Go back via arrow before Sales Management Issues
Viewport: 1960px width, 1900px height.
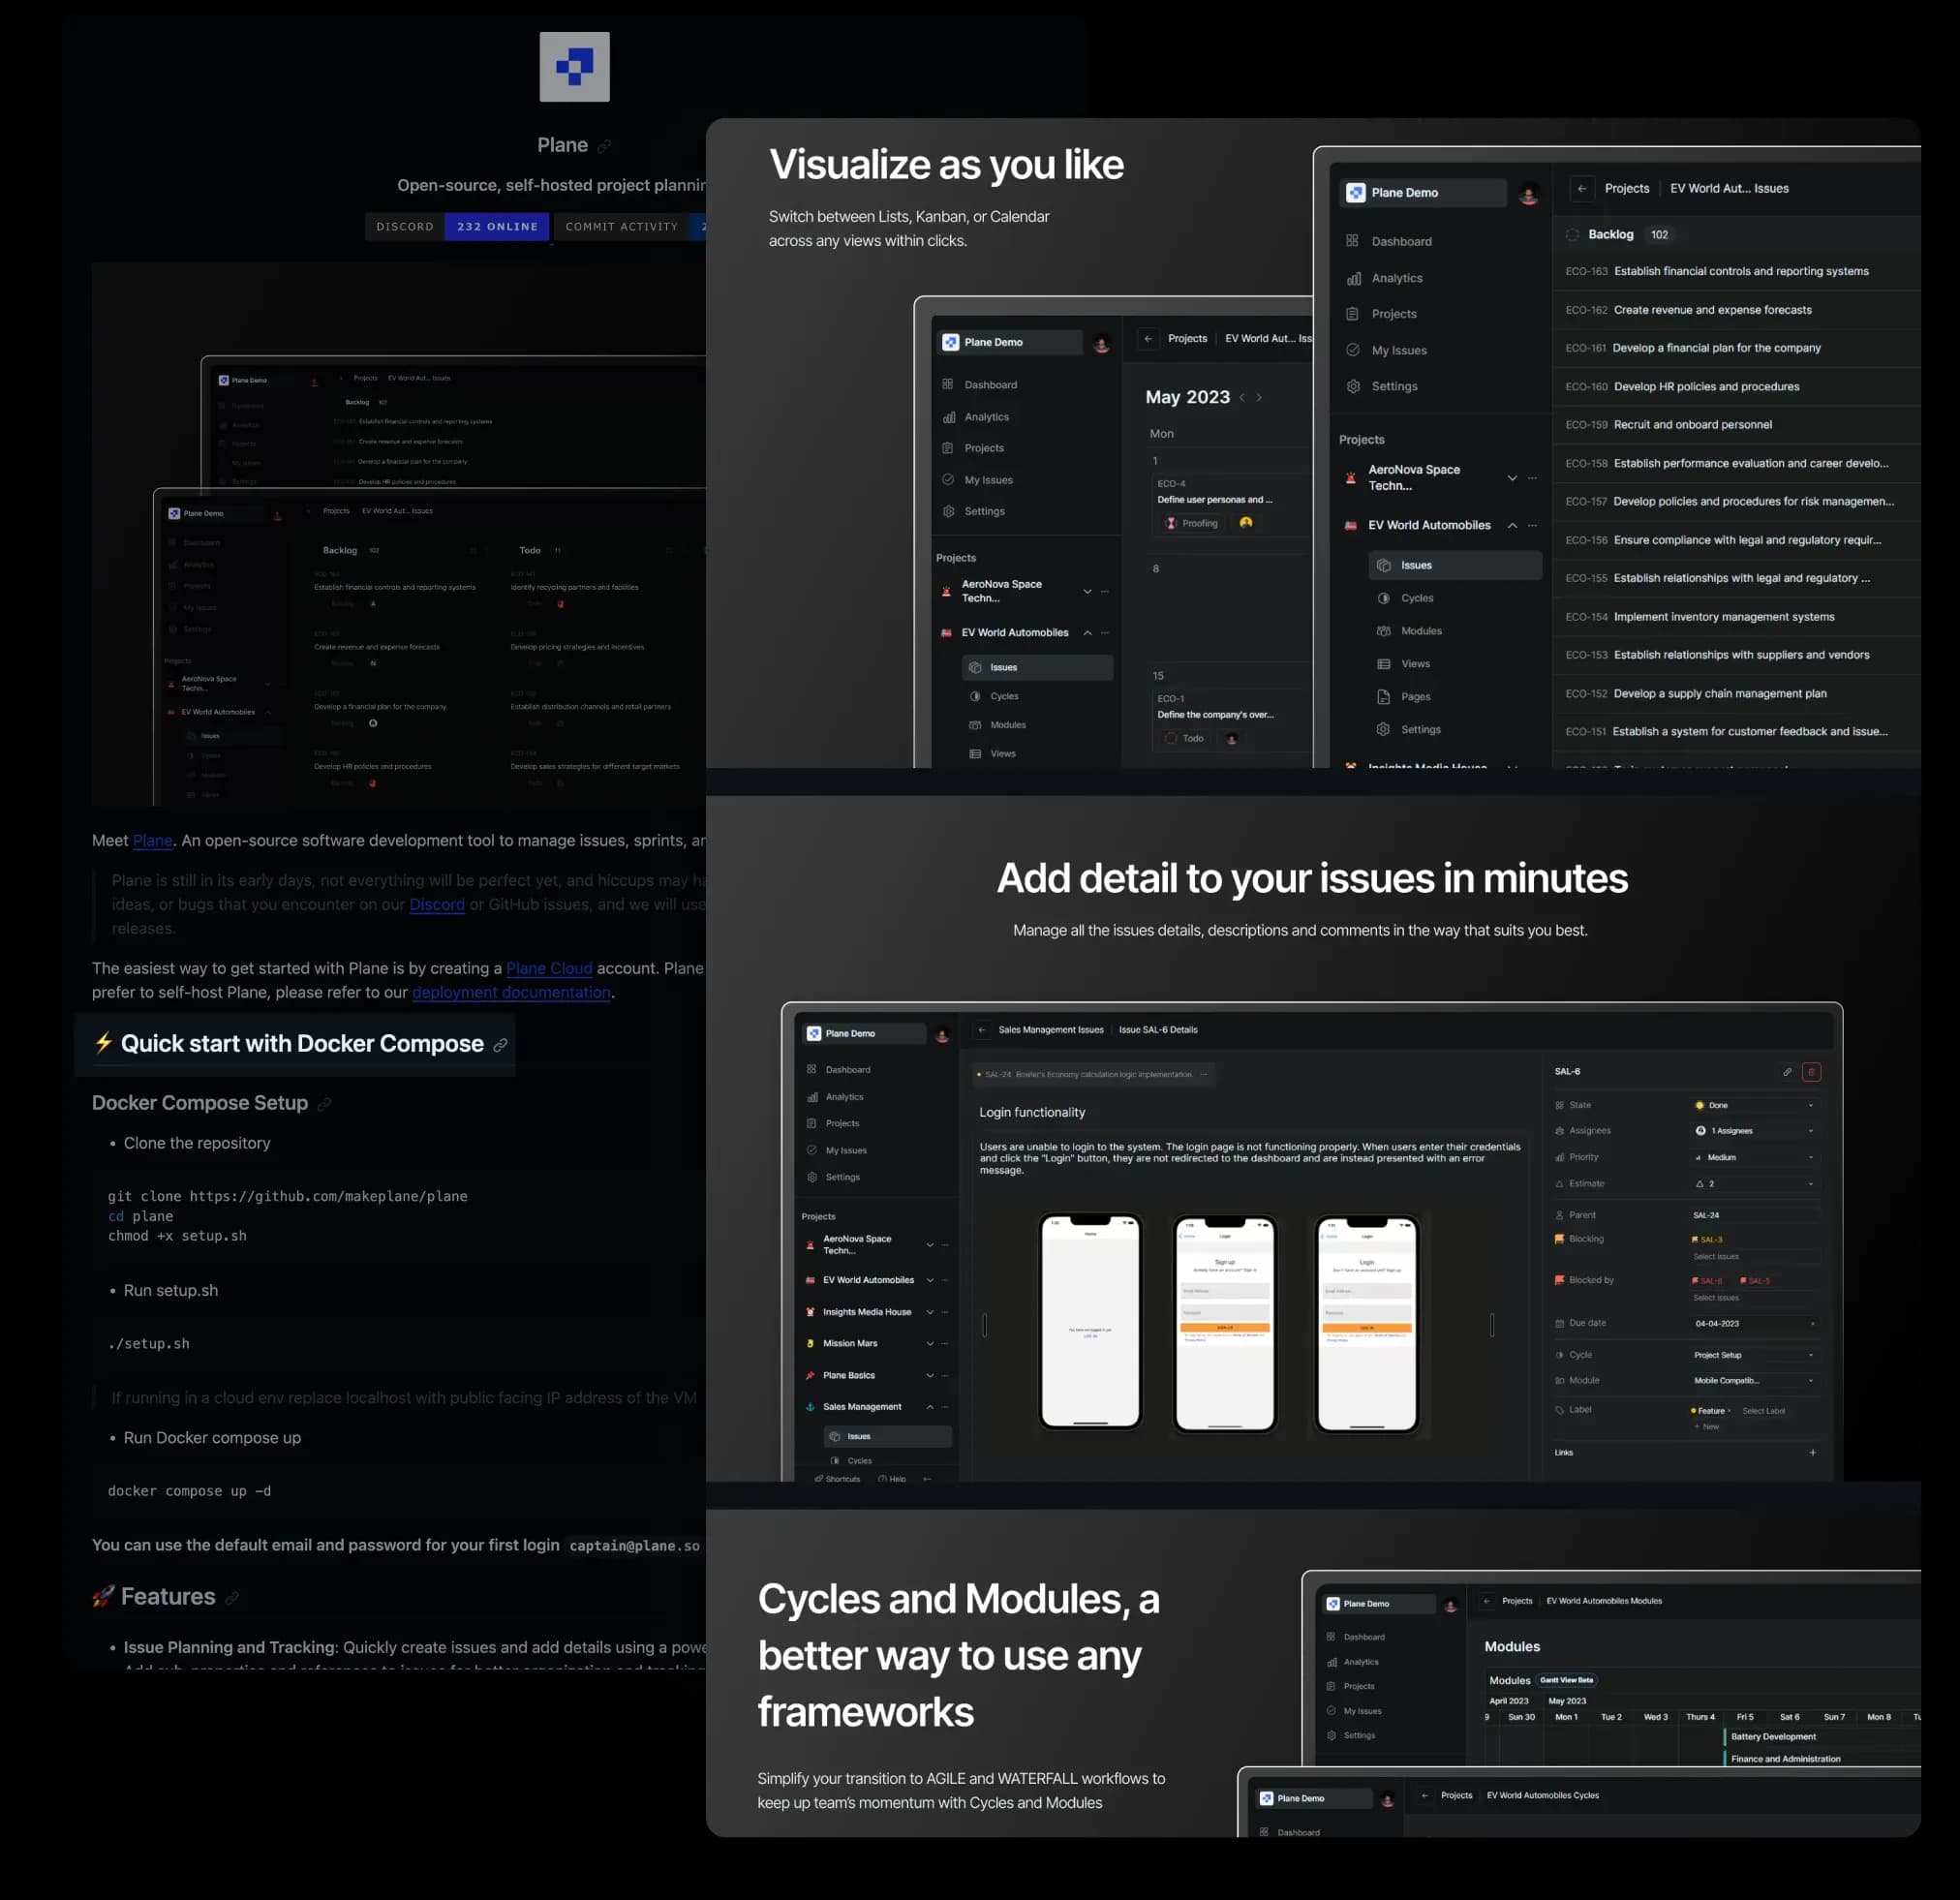click(x=982, y=1029)
